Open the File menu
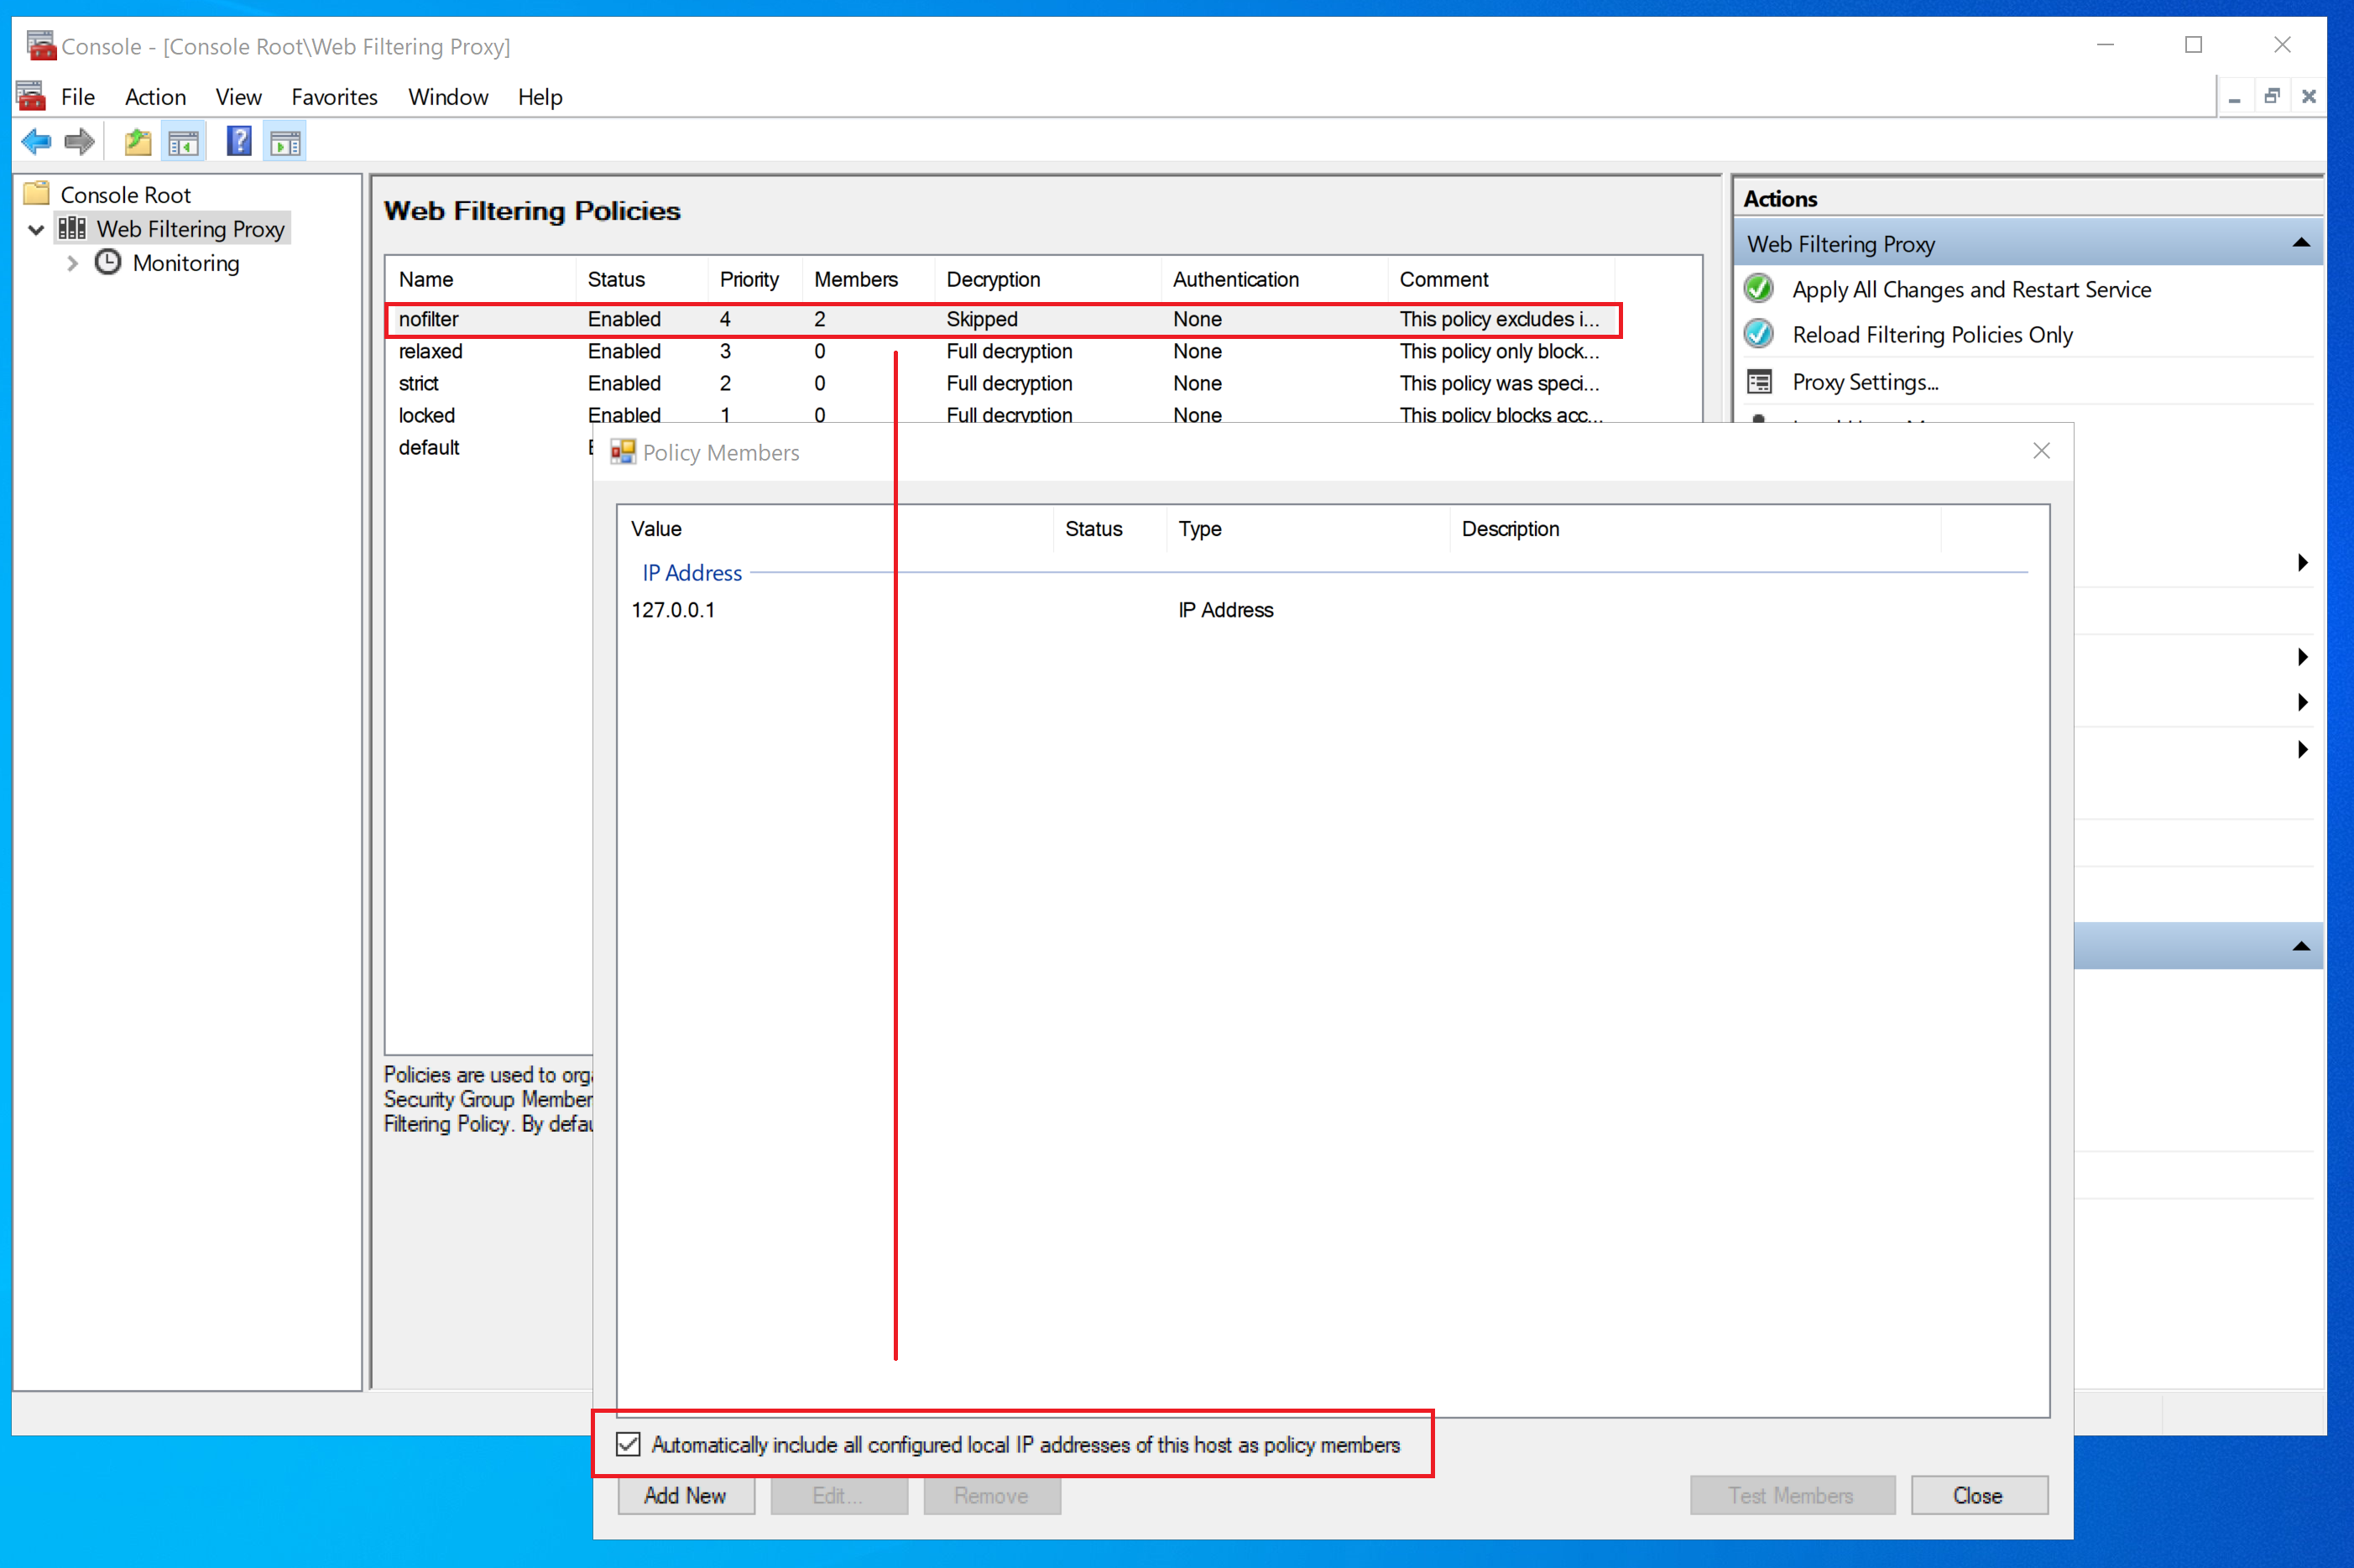Image resolution: width=2354 pixels, height=1568 pixels. tap(78, 97)
